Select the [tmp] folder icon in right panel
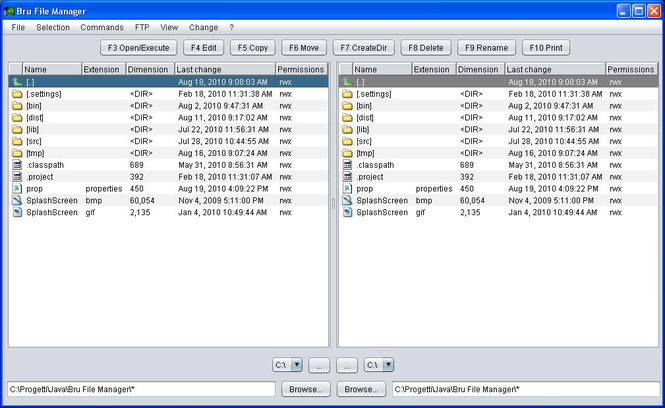This screenshot has height=408, width=665. coord(347,153)
